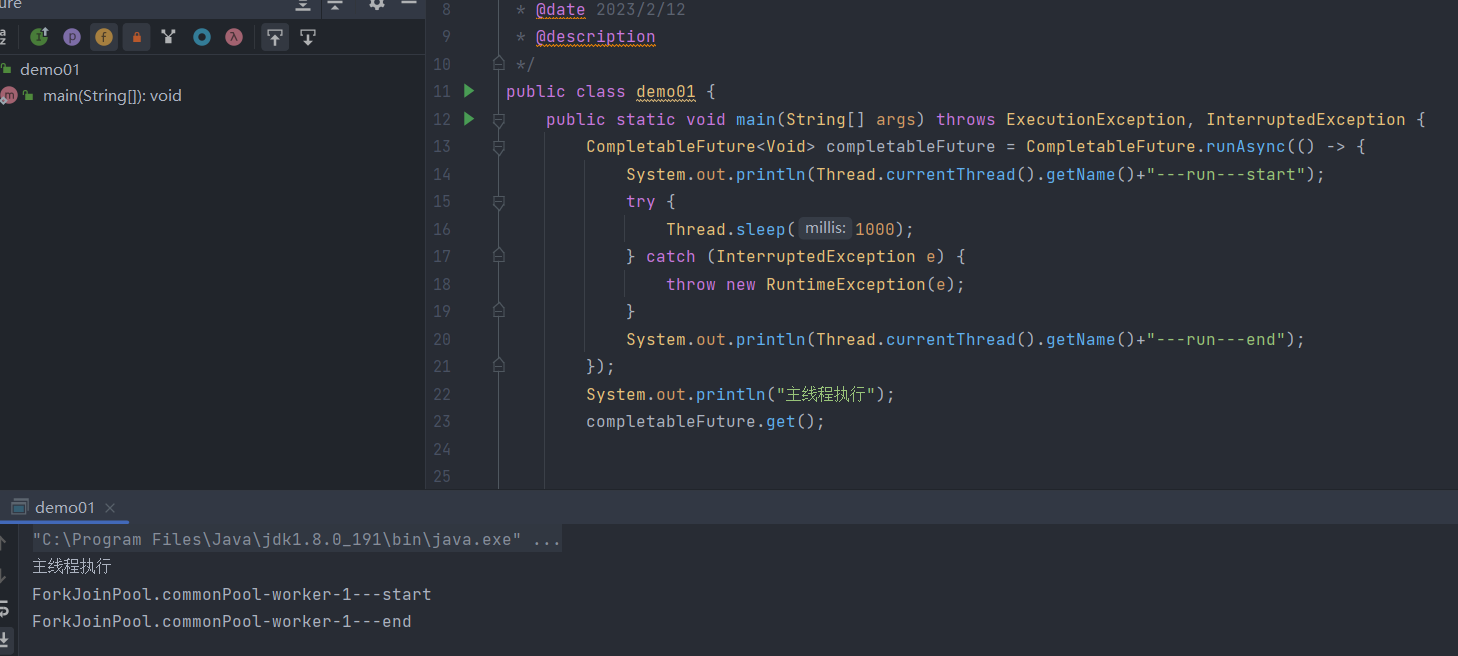Click line number 22 in gutter
1458x656 pixels.
441,395
